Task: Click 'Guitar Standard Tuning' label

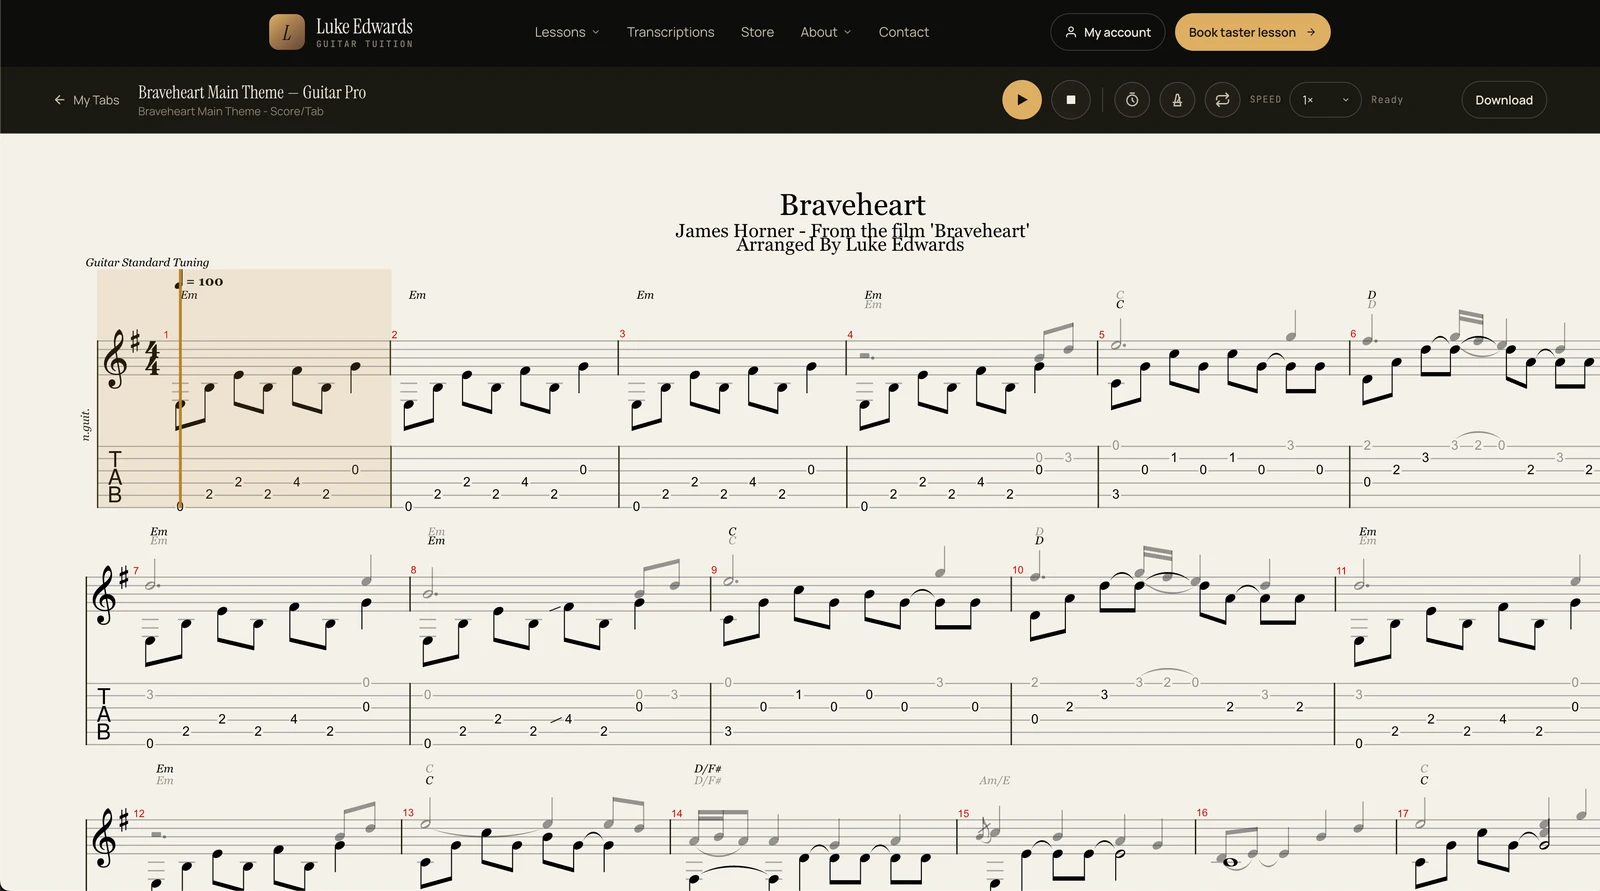Action: pos(147,262)
